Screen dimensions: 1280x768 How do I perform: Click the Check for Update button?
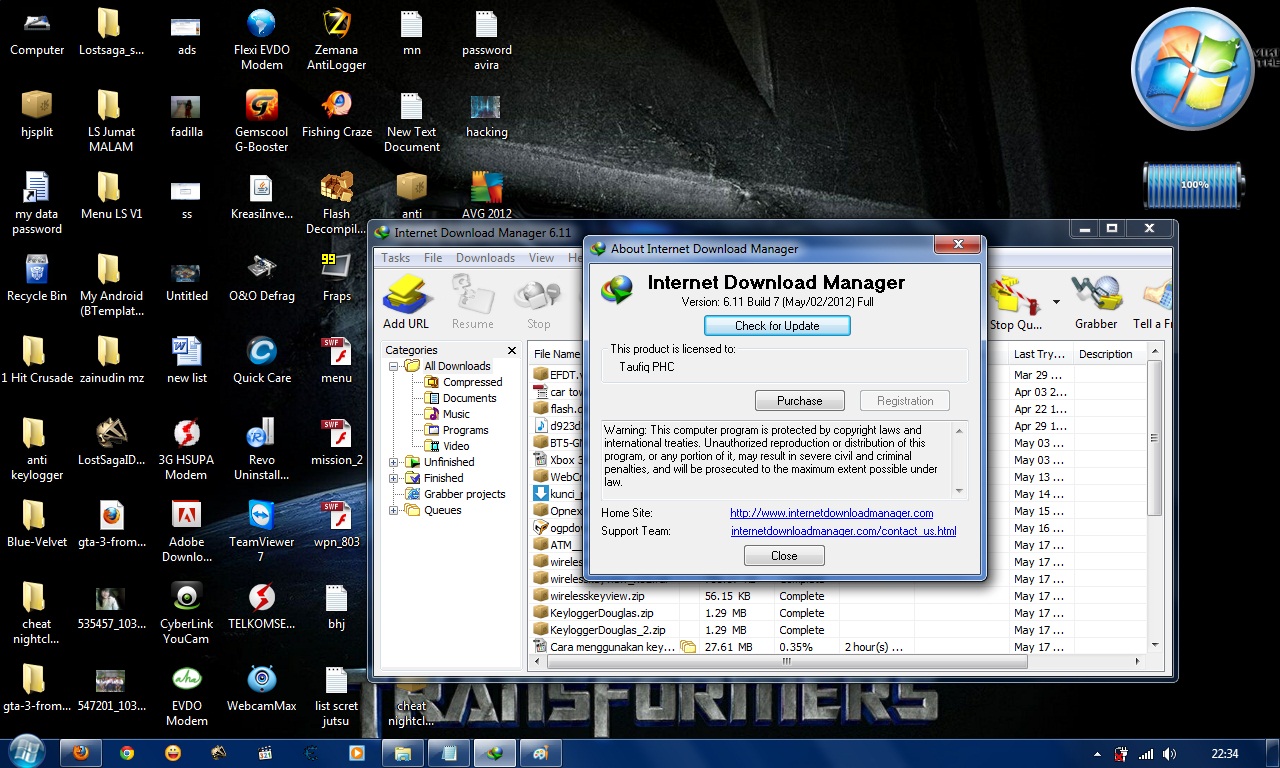point(777,325)
